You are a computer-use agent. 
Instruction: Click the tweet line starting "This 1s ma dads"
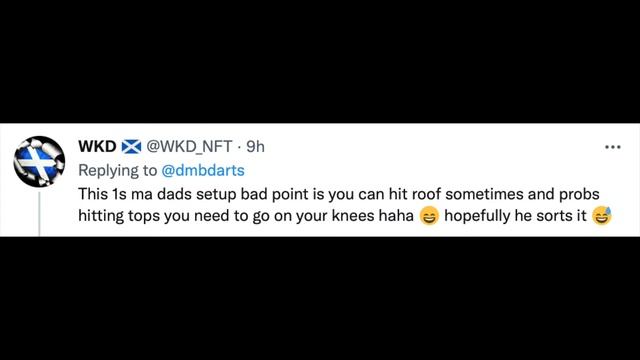coord(339,194)
